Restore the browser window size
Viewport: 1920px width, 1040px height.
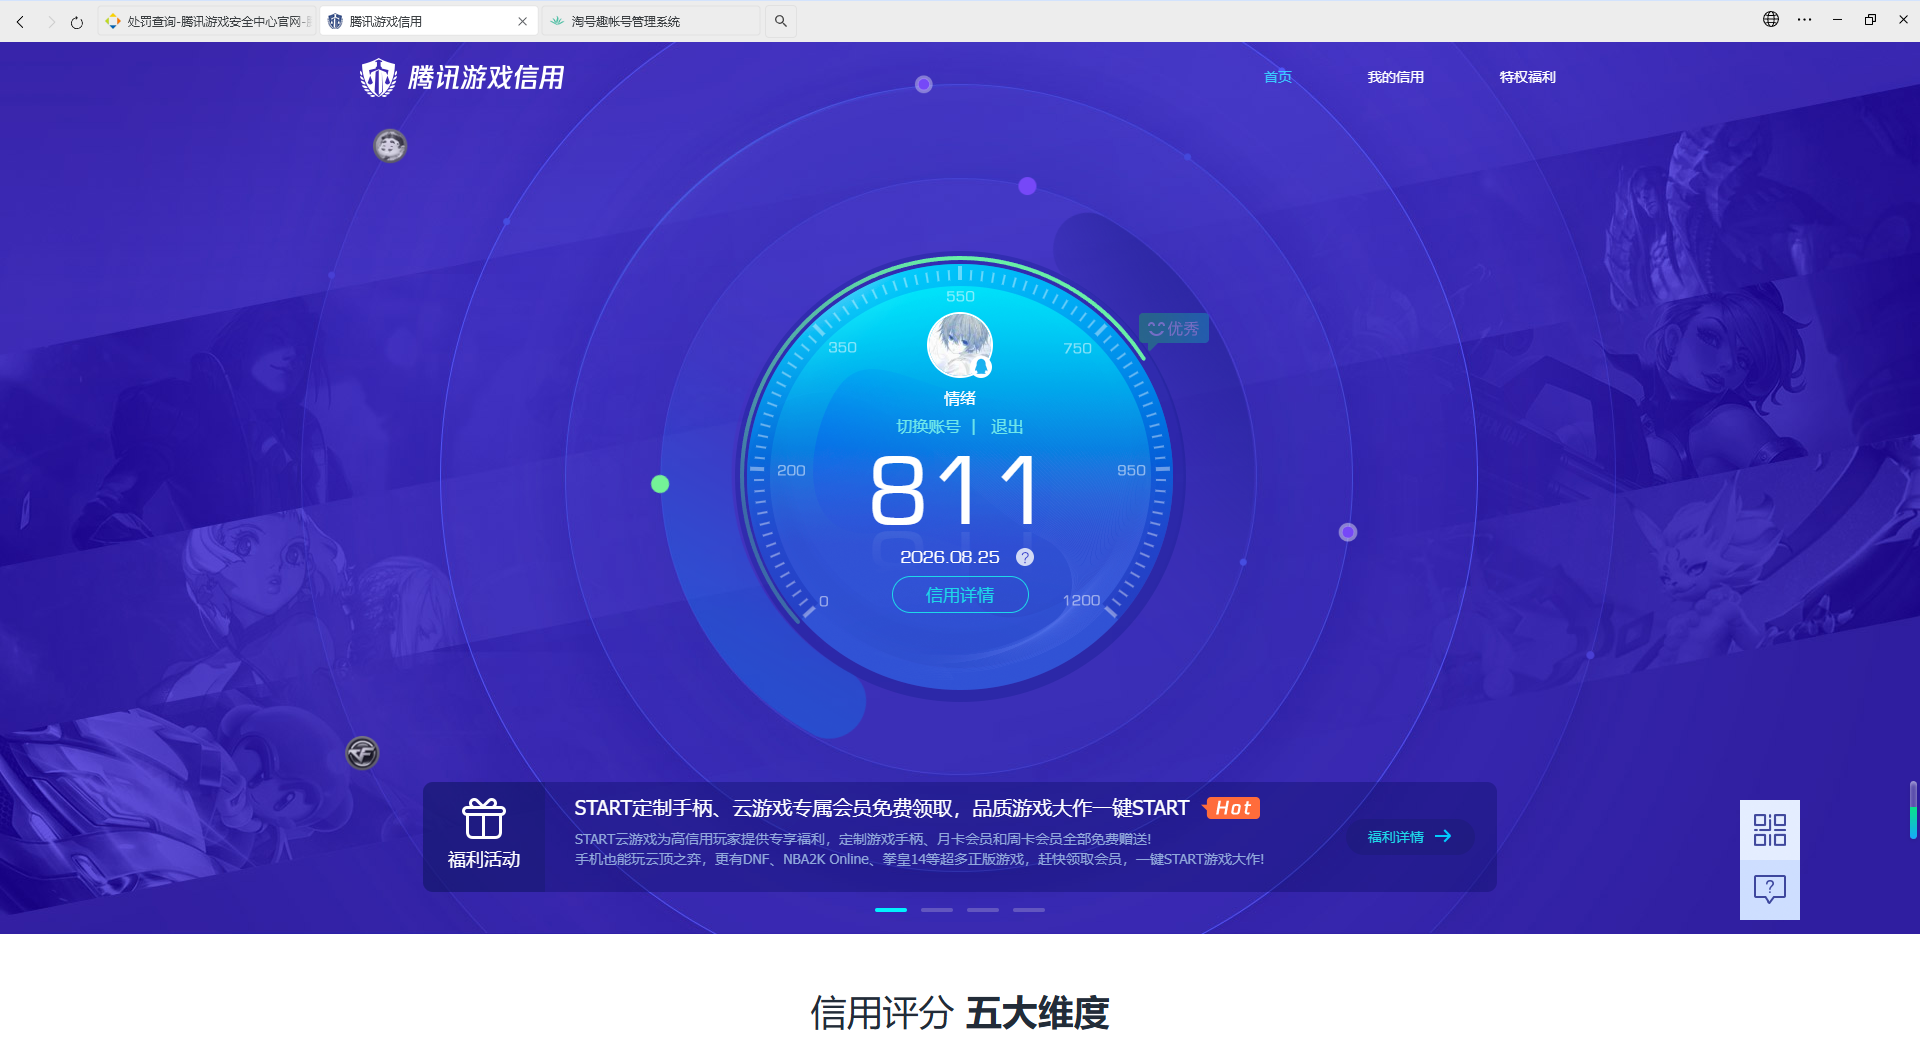tap(1870, 19)
